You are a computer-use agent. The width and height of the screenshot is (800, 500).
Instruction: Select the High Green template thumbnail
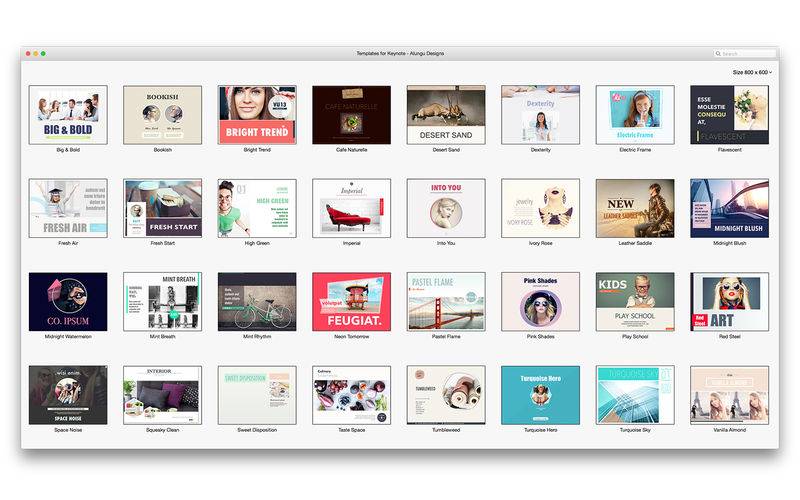[257, 208]
